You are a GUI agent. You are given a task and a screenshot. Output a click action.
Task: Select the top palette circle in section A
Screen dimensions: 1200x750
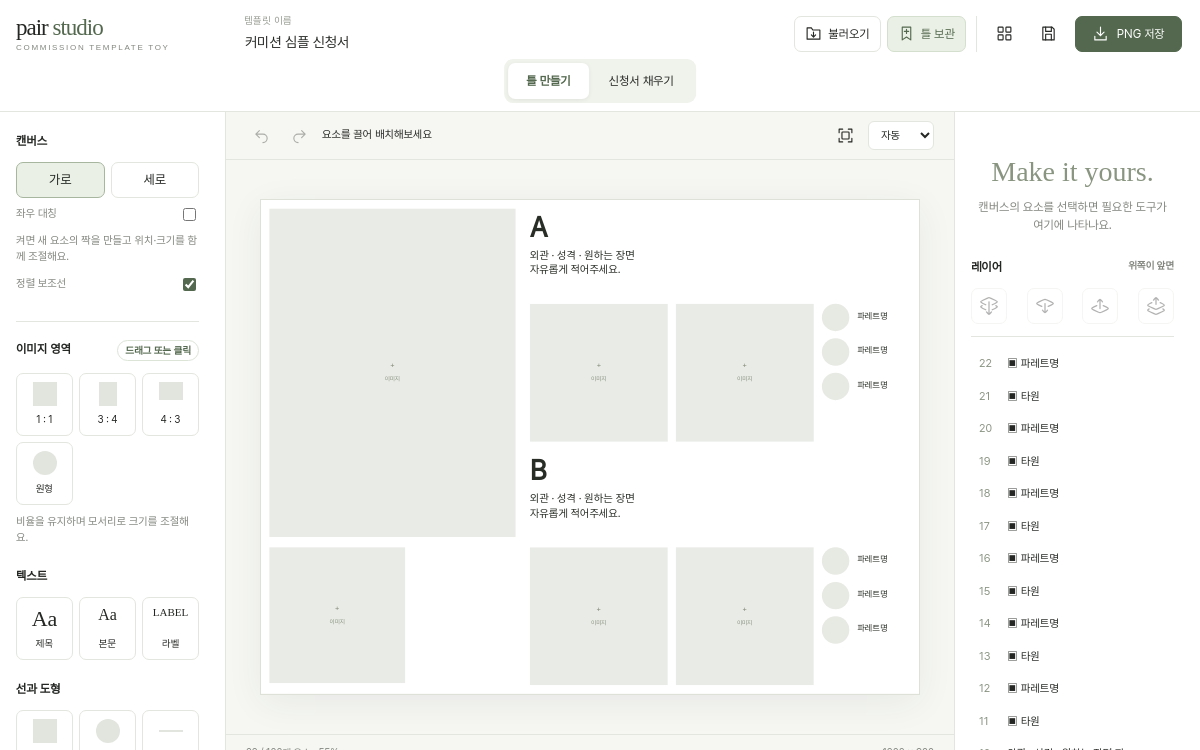coord(835,317)
